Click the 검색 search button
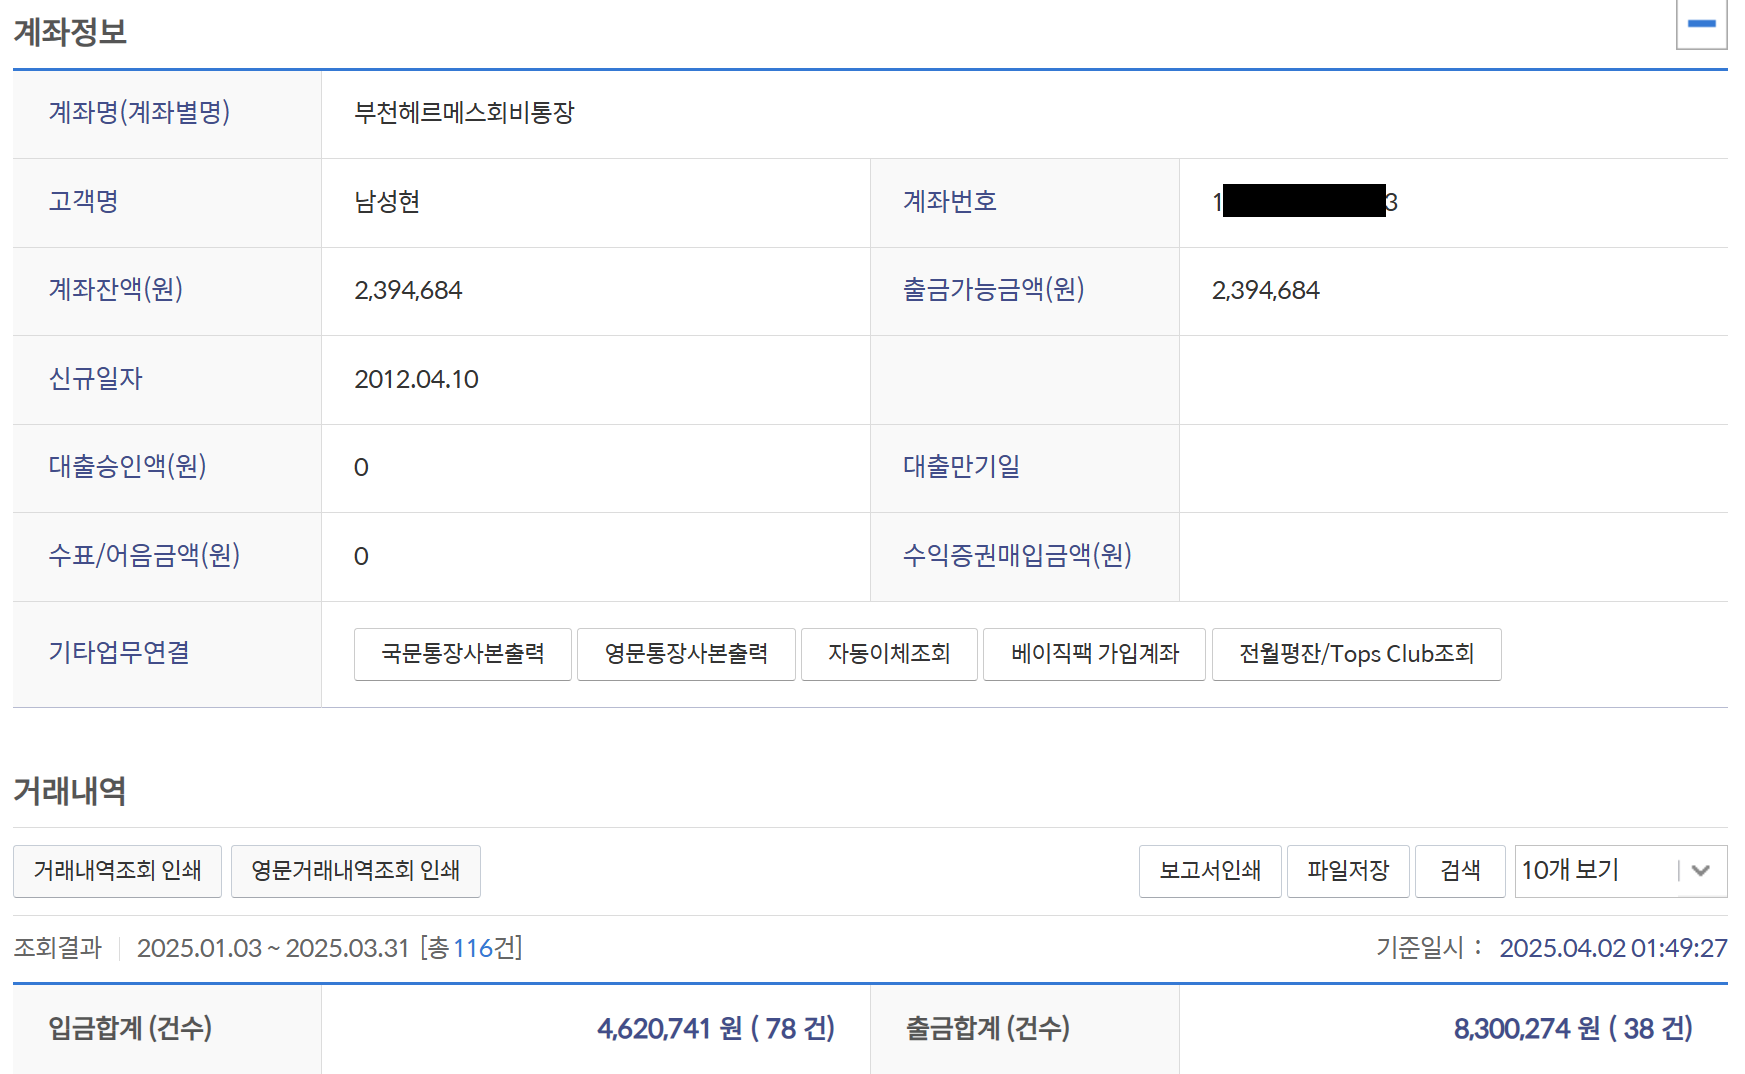Image resolution: width=1745 pixels, height=1074 pixels. click(1459, 871)
